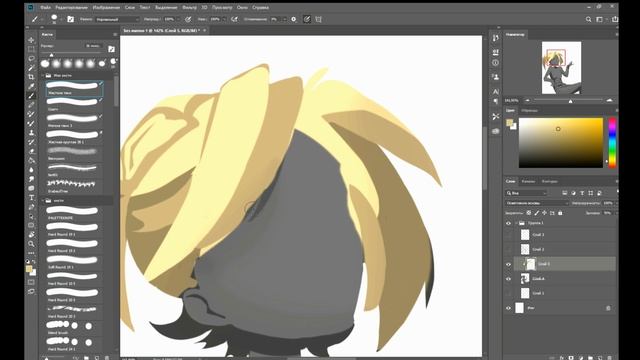Select the Clone Stamp tool
Screen dimensions: 640x360
[31, 133]
